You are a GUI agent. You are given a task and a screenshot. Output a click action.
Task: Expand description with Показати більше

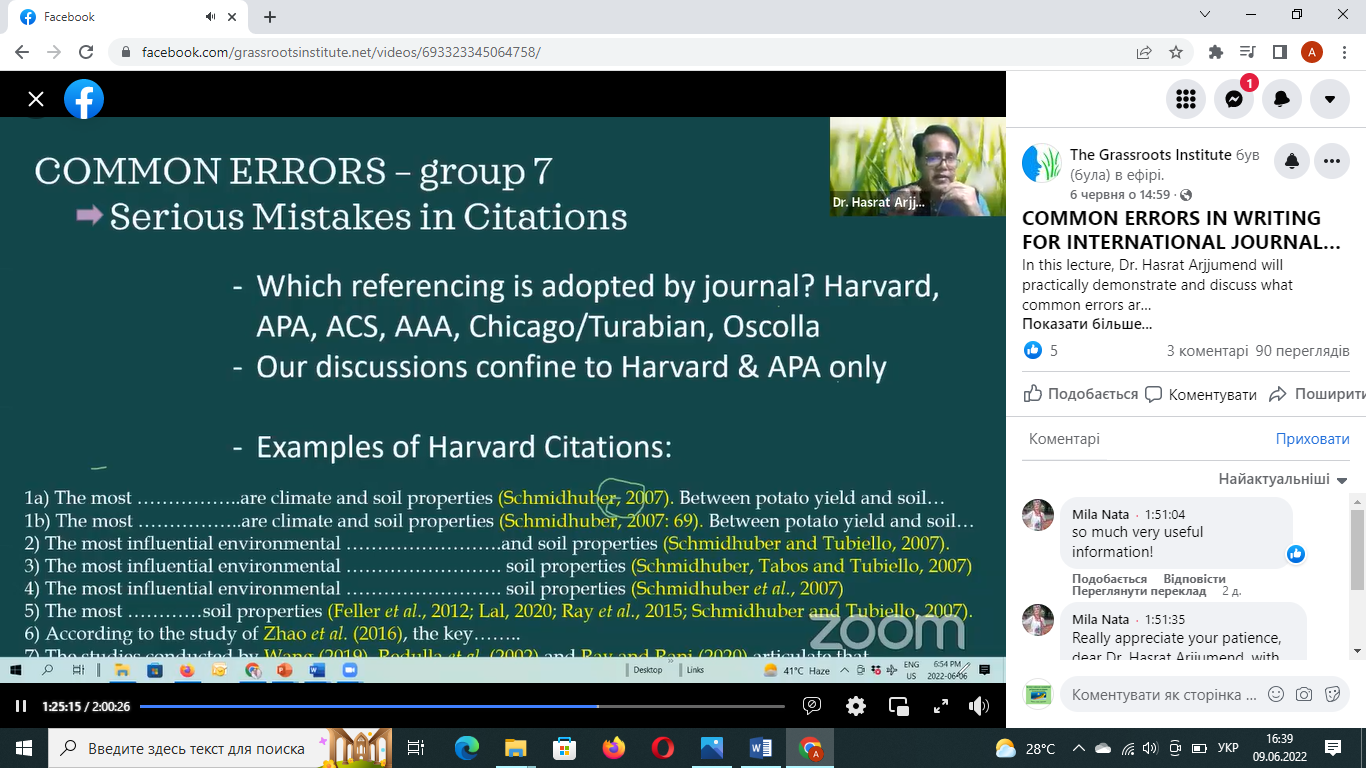1086,324
